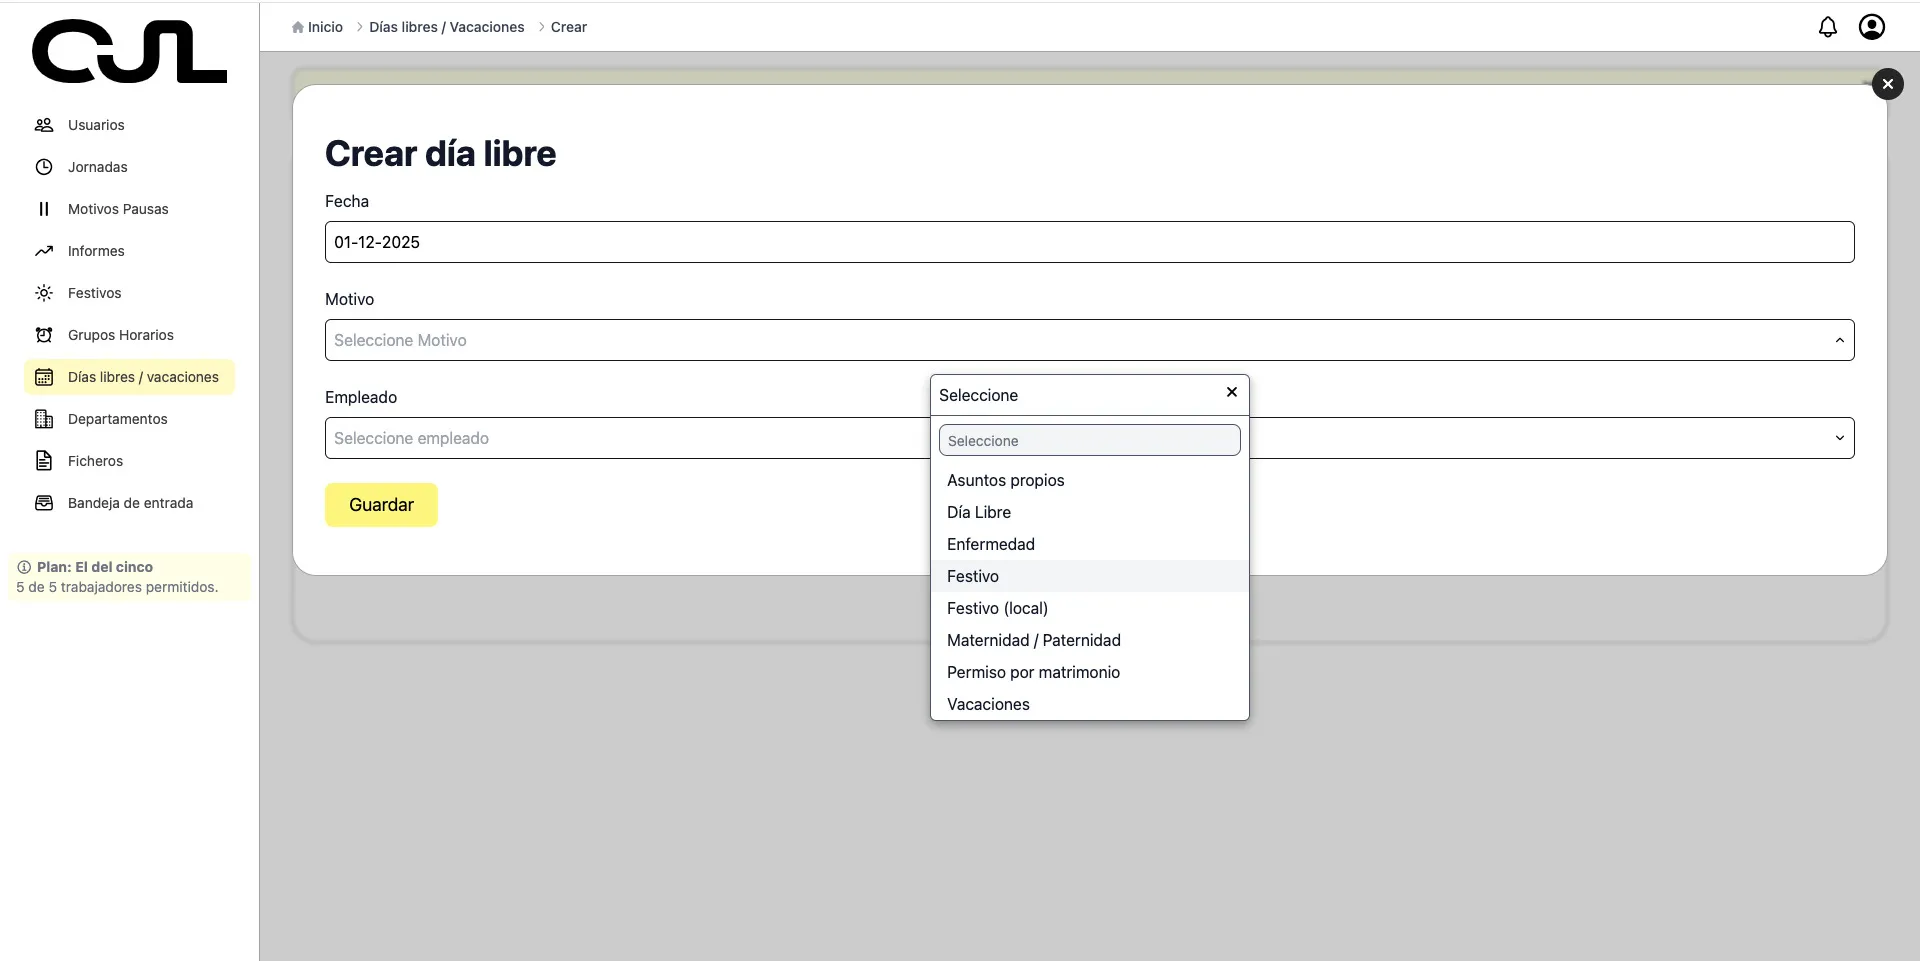Go to Días libres / Vacaciones breadcrumb
The width and height of the screenshot is (1920, 961).
(446, 27)
